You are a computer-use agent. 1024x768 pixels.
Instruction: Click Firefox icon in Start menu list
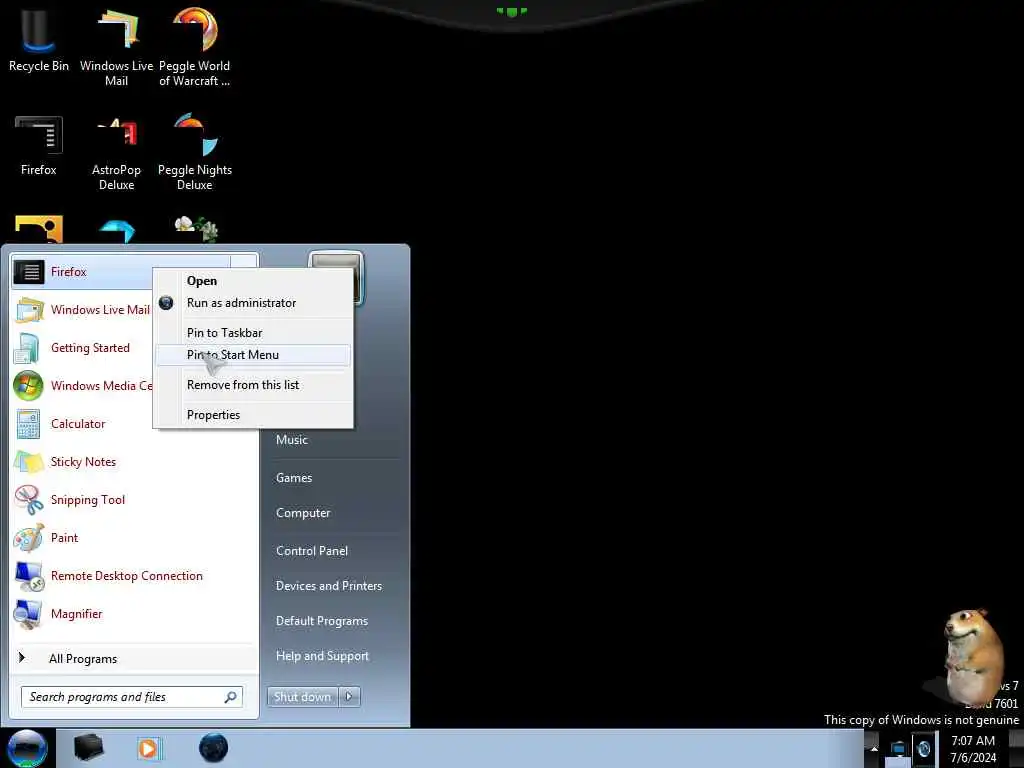coord(29,272)
